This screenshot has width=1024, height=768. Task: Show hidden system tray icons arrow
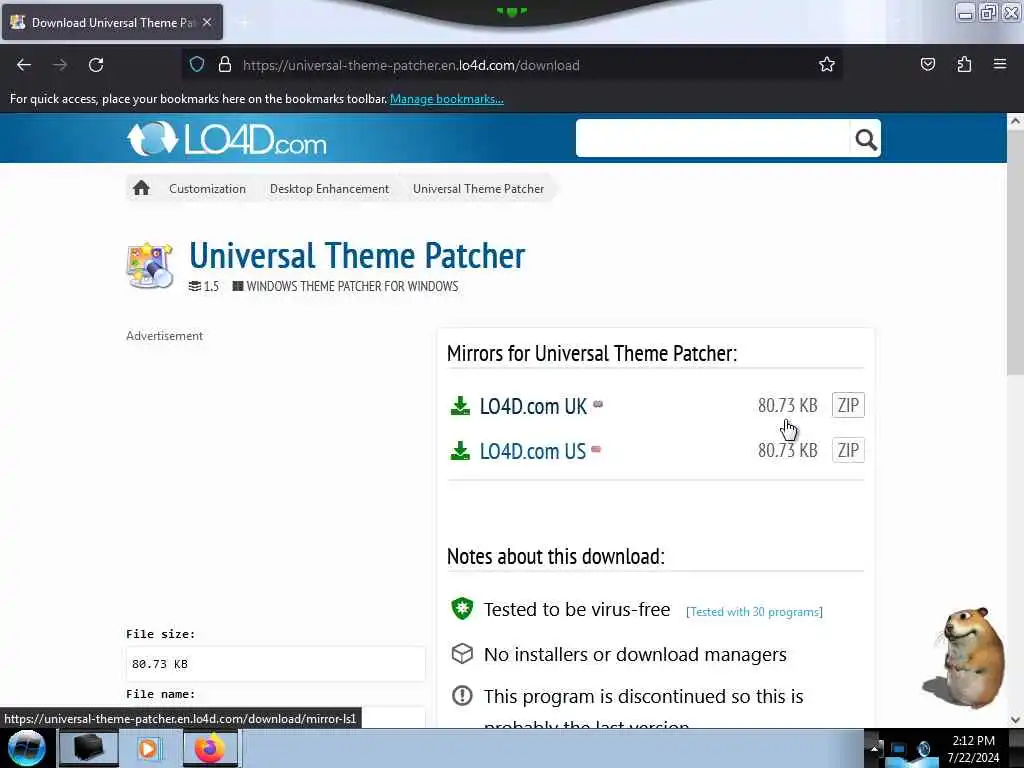point(874,748)
